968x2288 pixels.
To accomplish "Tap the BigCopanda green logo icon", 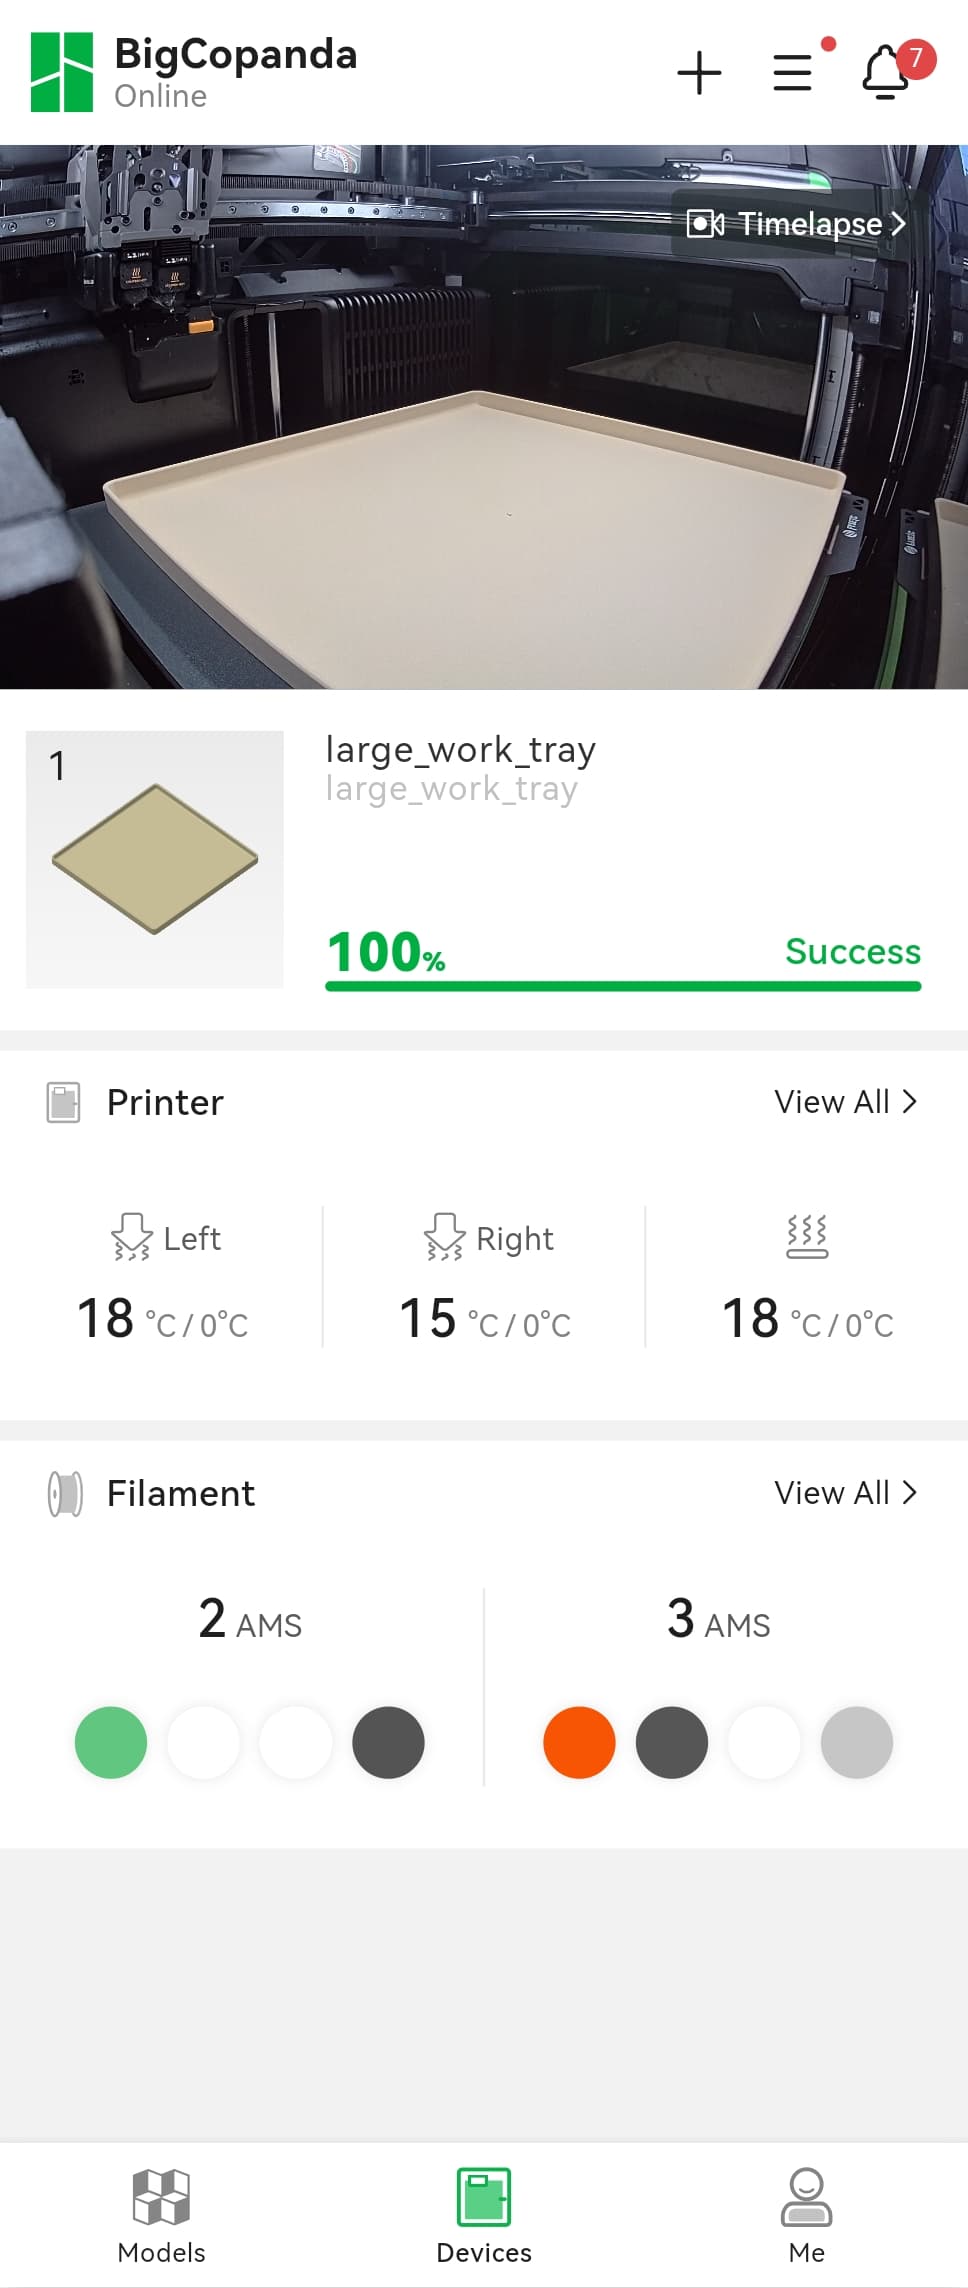I will click(62, 72).
